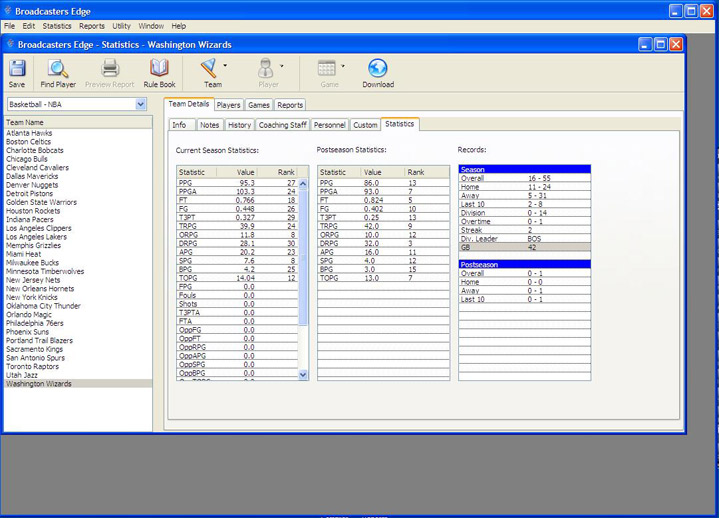Click the Team pennant icon
The image size is (719, 518).
(x=209, y=68)
